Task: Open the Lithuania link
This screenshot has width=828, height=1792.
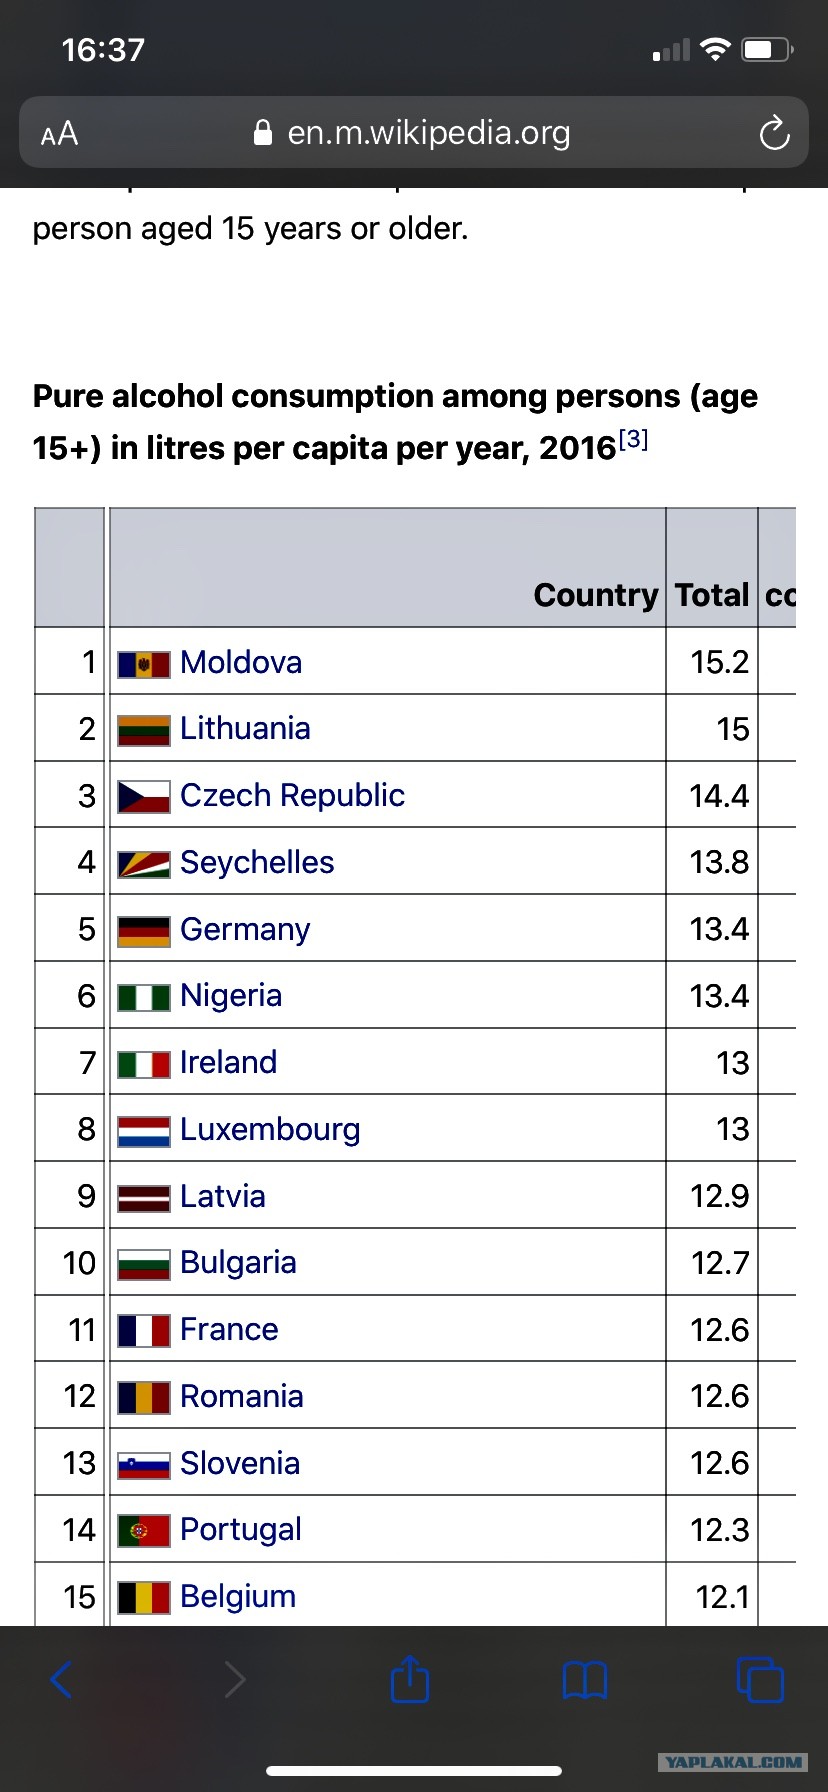Action: coord(245,728)
